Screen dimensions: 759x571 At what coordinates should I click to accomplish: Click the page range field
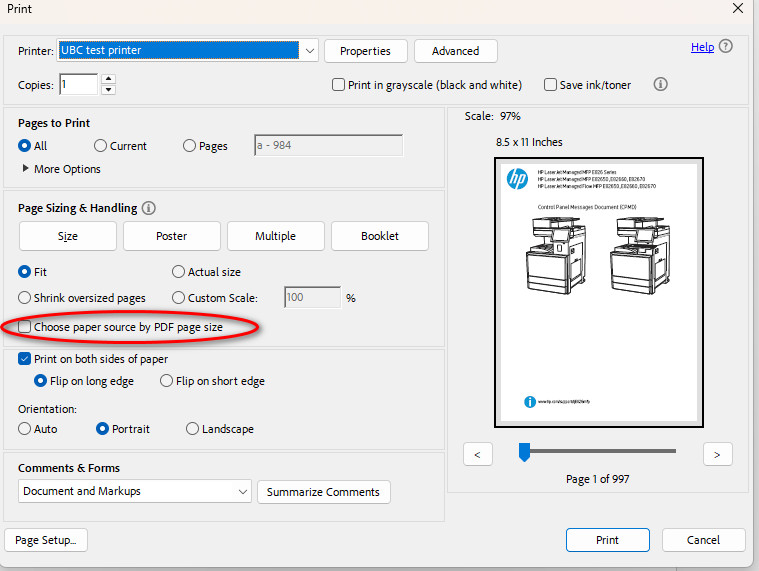click(328, 145)
